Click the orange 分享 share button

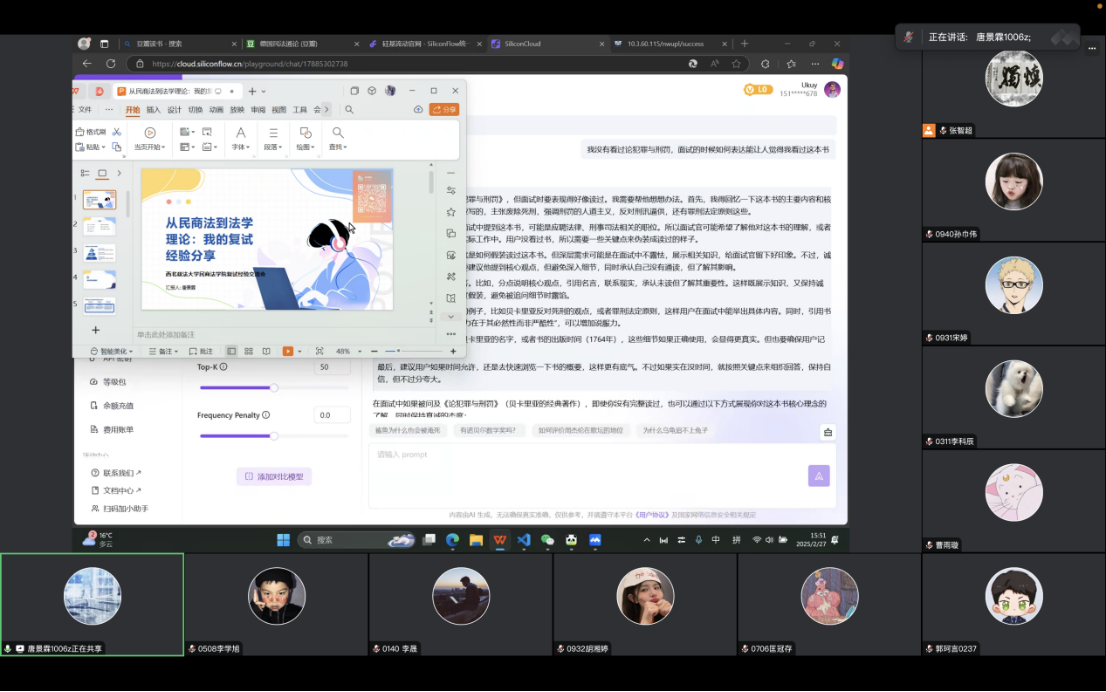[x=444, y=110]
